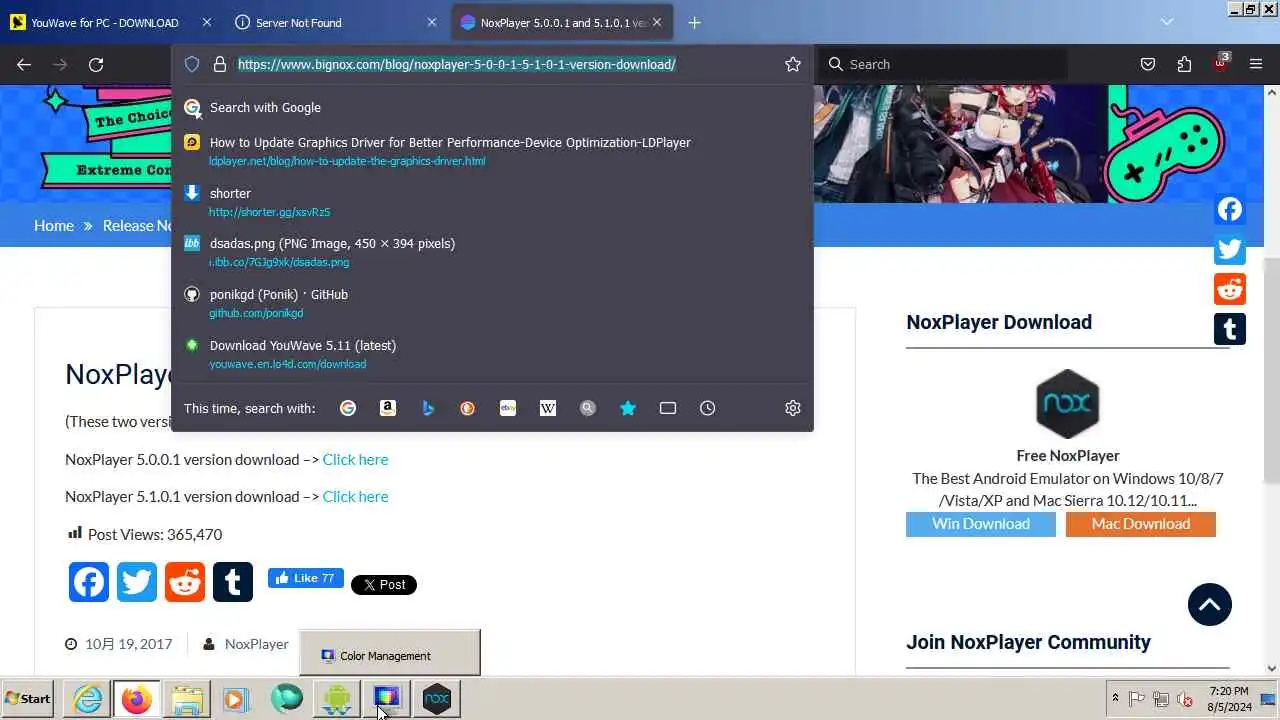Select the ponikgd GitHub suggestion
The width and height of the screenshot is (1280, 720).
tap(492, 303)
